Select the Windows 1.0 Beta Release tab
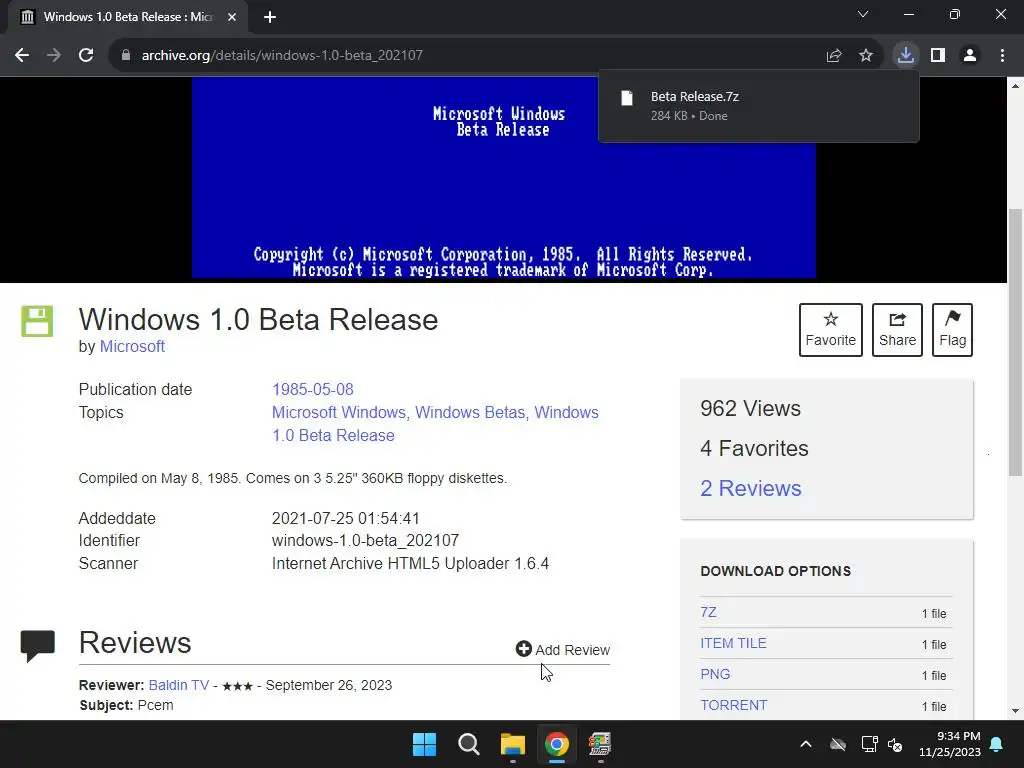1024x768 pixels. pyautogui.click(x=128, y=17)
